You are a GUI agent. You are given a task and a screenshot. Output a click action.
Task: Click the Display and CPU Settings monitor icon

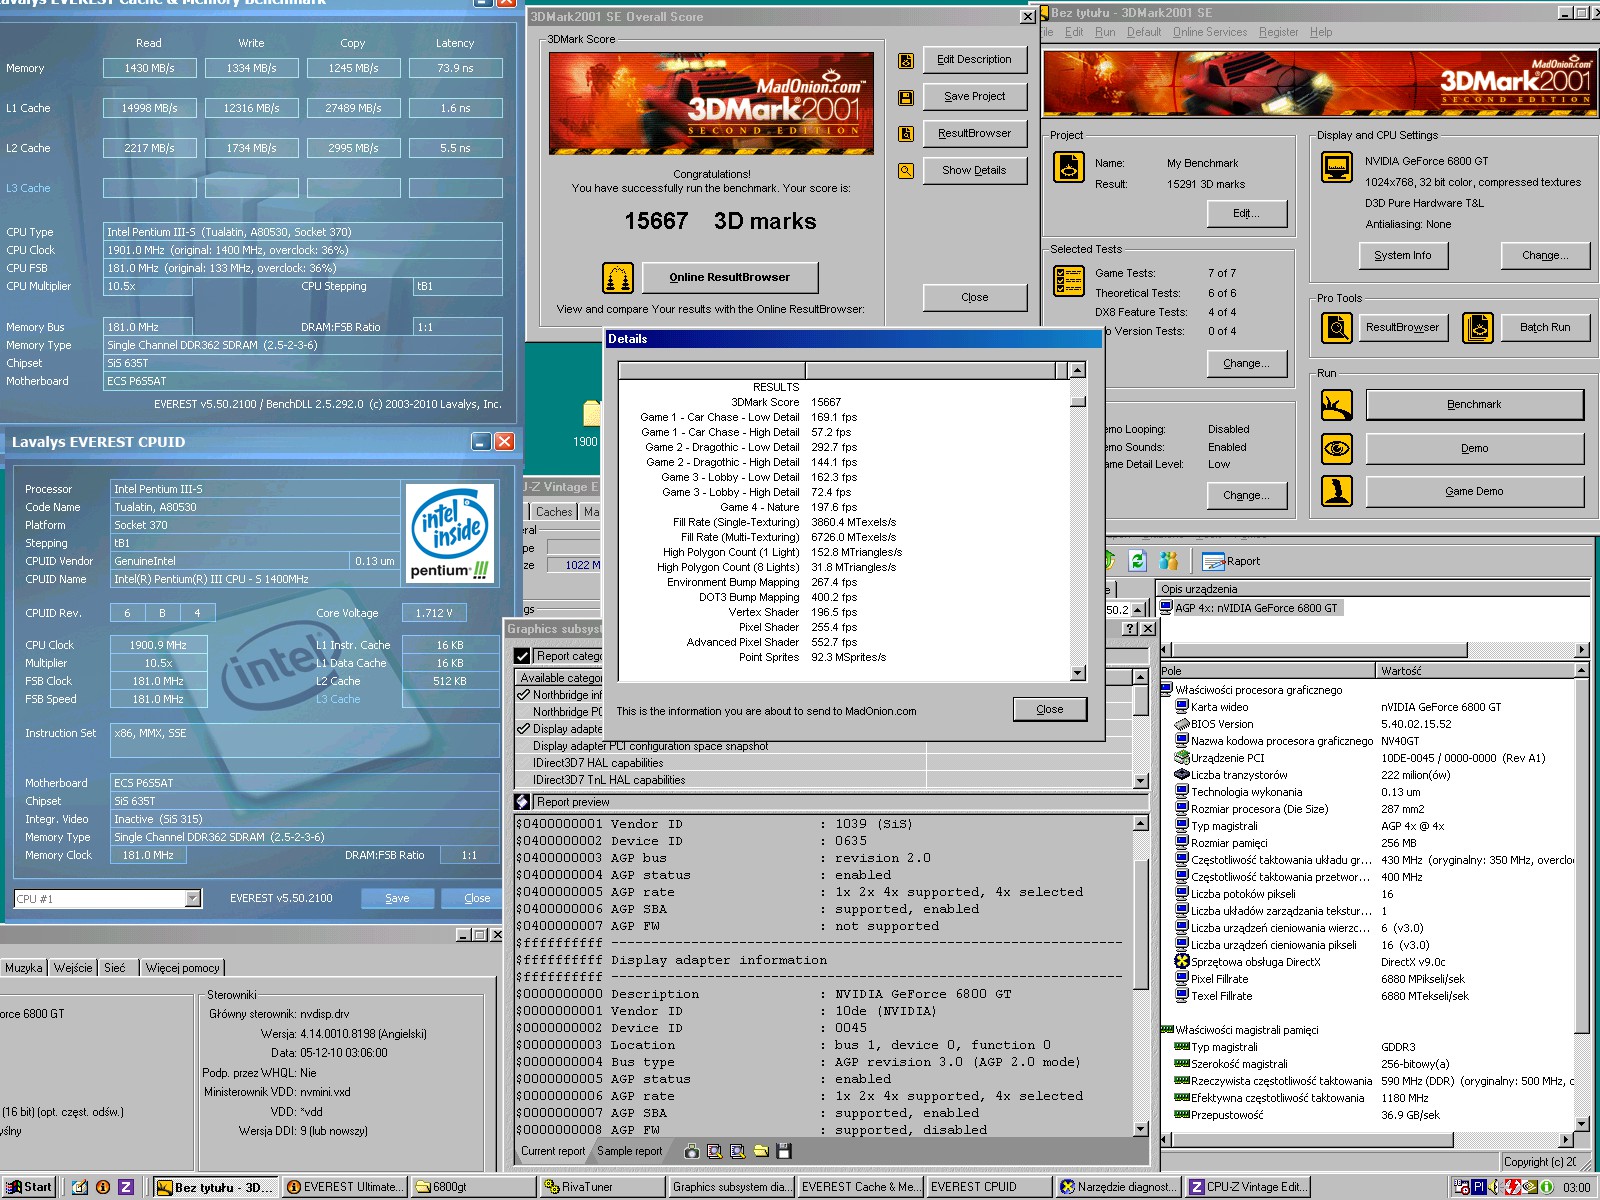(1337, 167)
